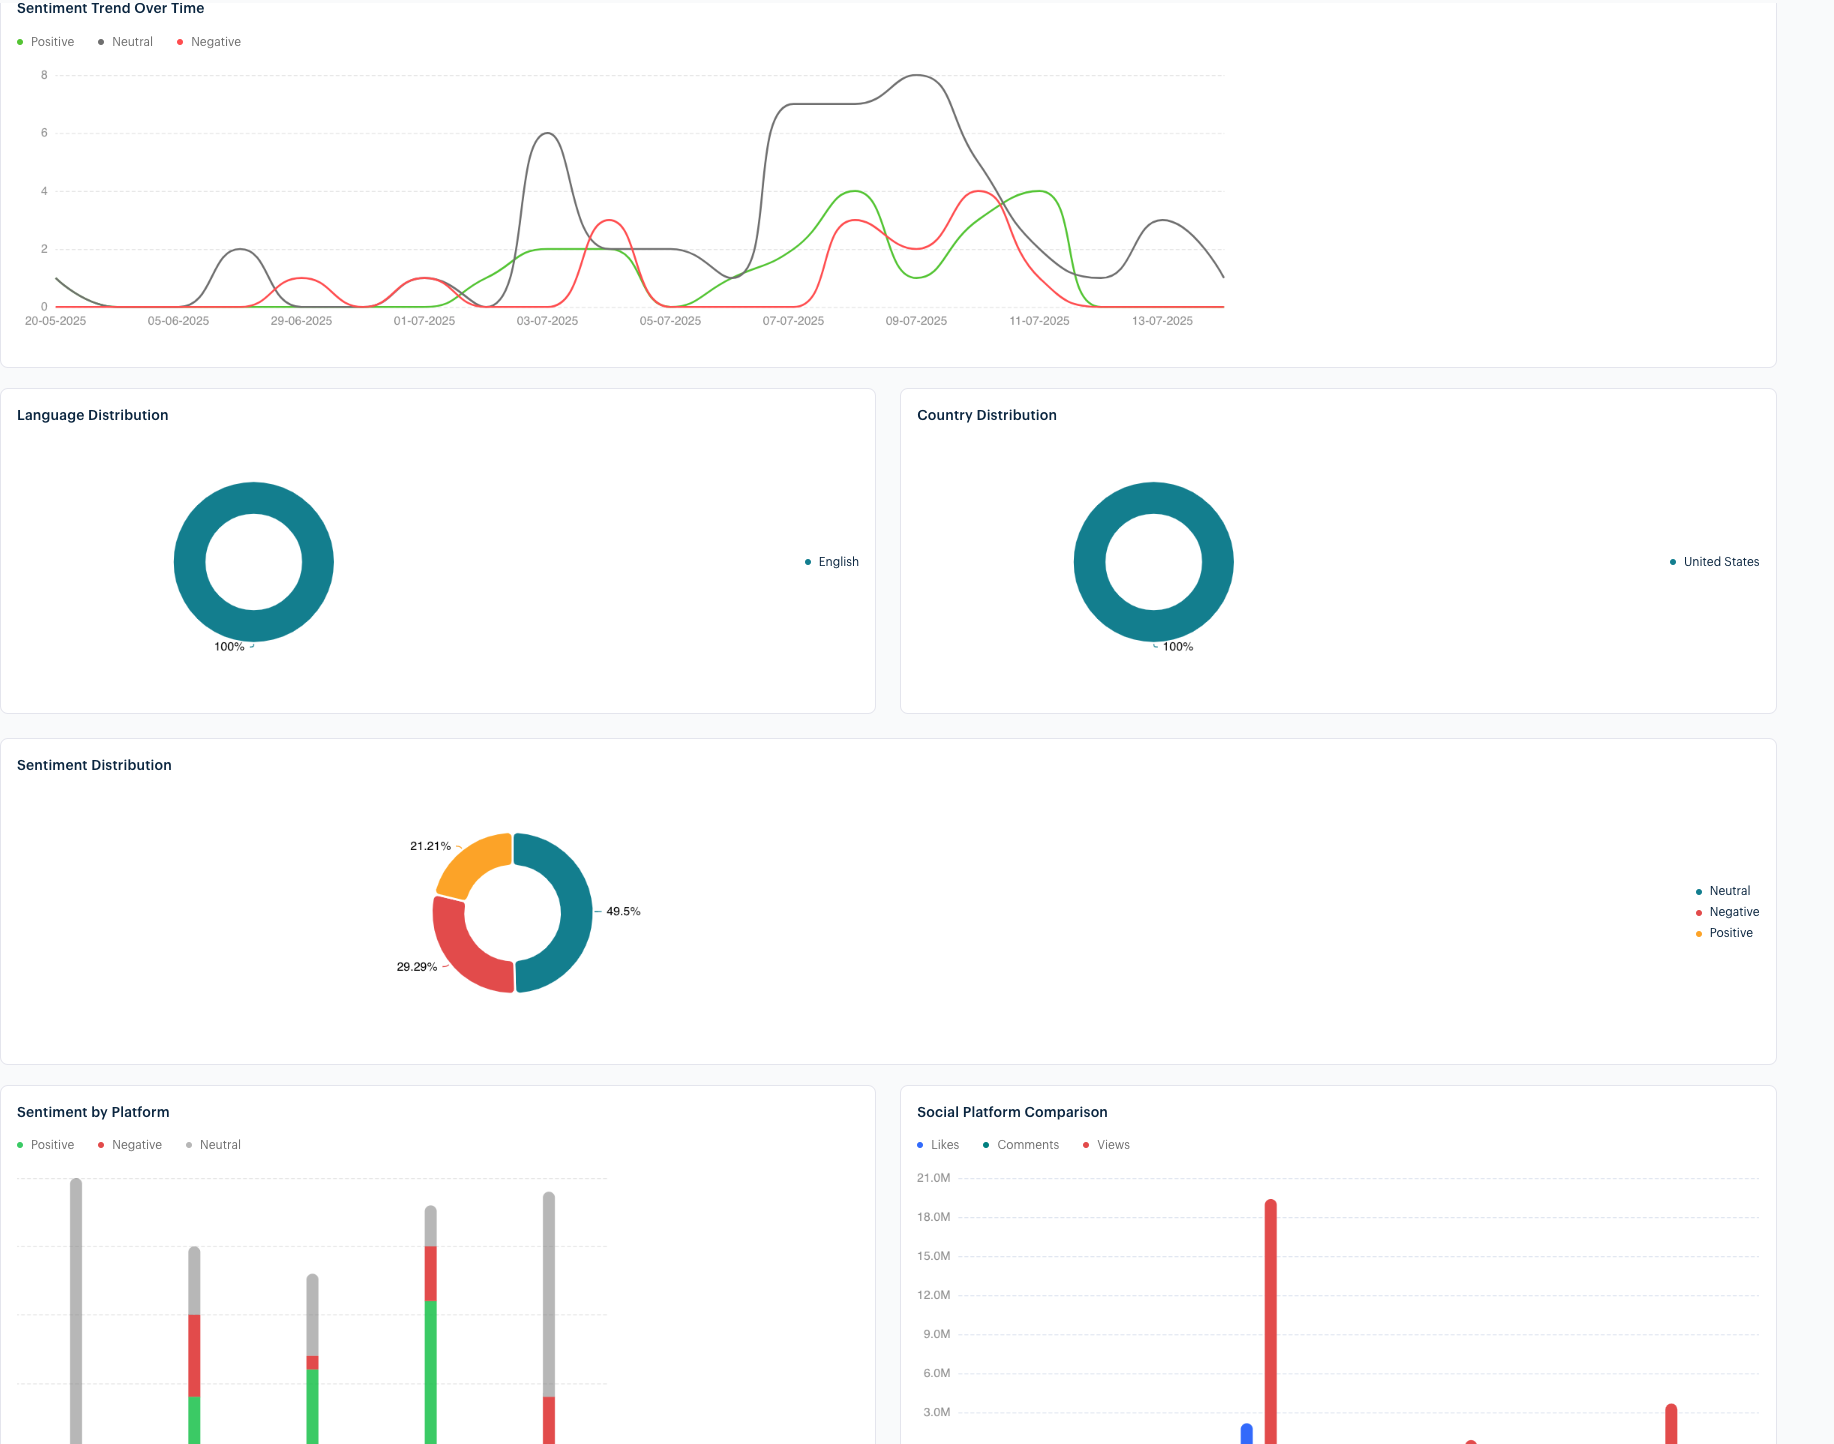Toggle Comments in Social Platform Comparison legend
This screenshot has width=1834, height=1444.
pyautogui.click(x=1021, y=1145)
